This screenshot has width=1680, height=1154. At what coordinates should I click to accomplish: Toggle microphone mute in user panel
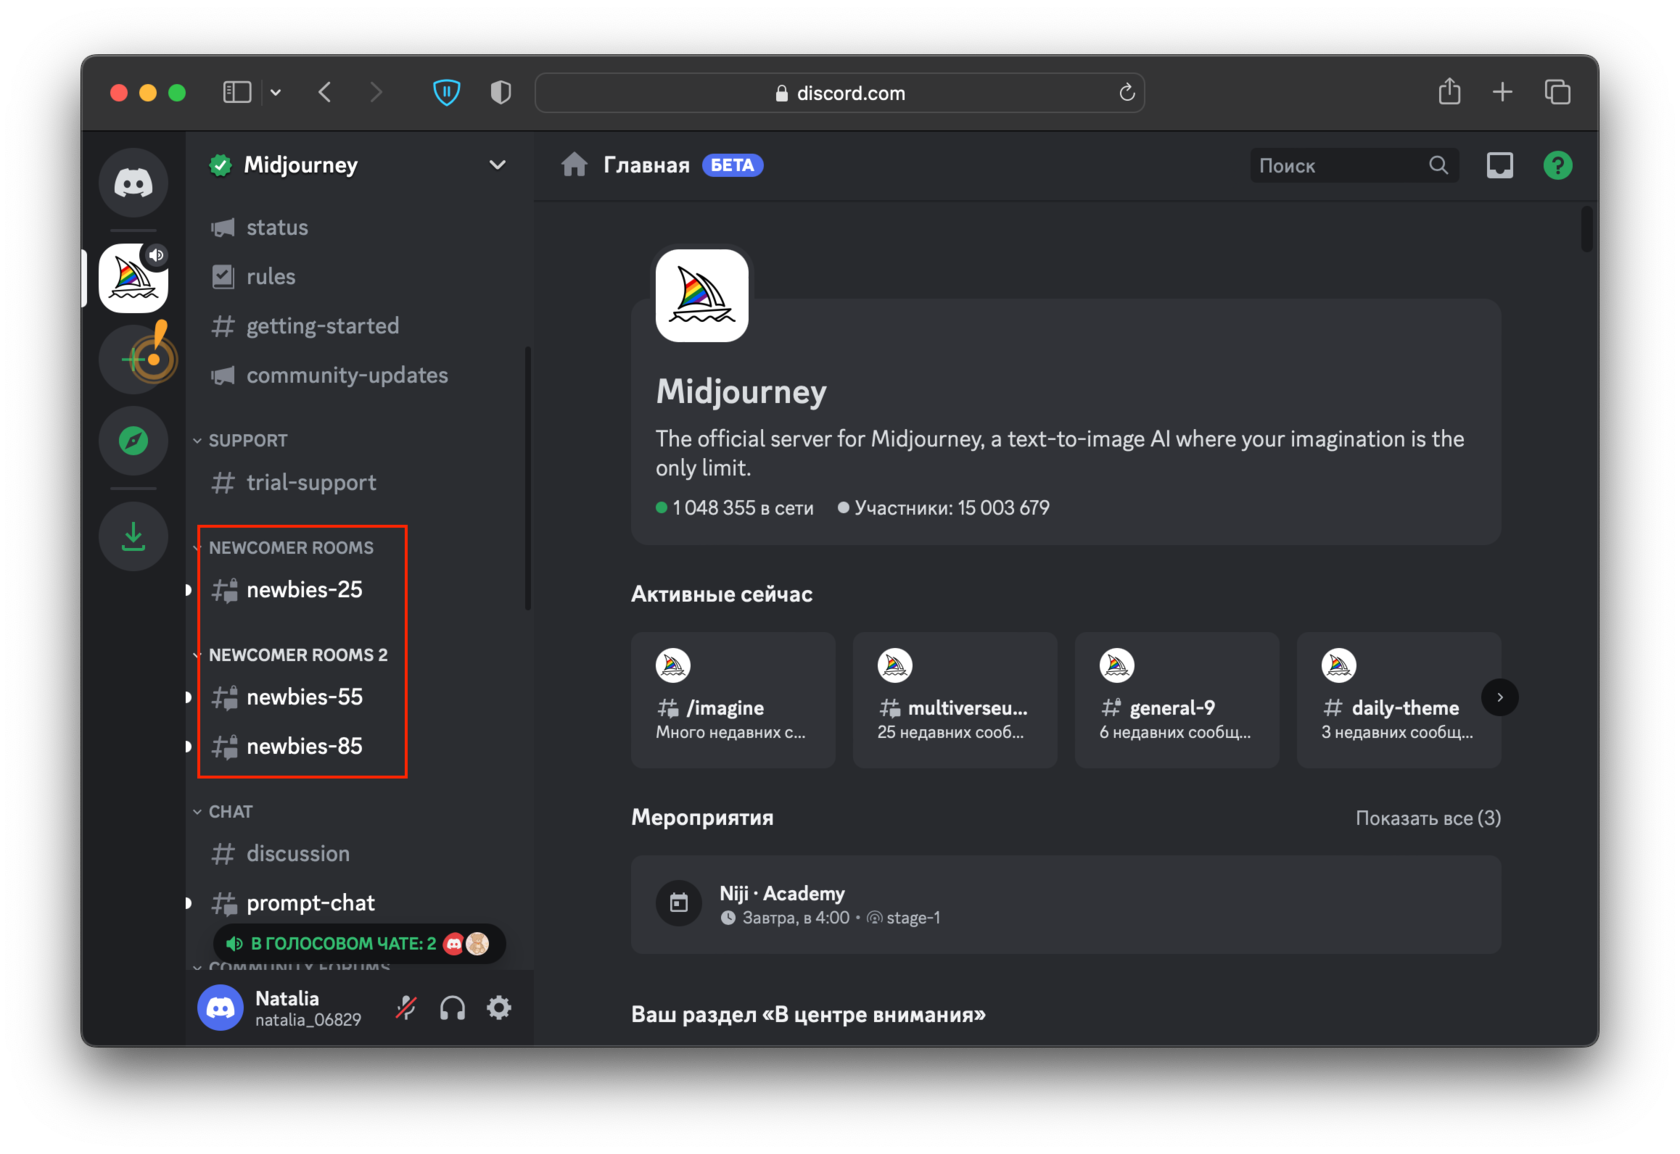(405, 1007)
